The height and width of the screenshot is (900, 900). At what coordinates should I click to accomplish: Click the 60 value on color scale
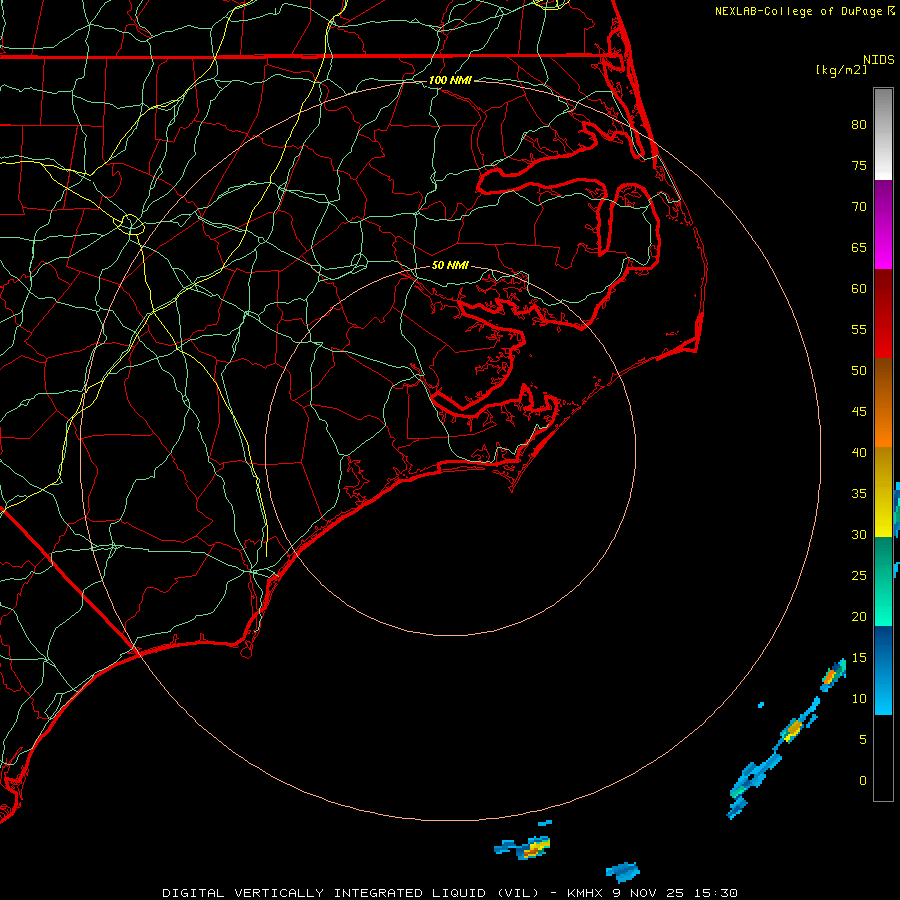click(859, 289)
